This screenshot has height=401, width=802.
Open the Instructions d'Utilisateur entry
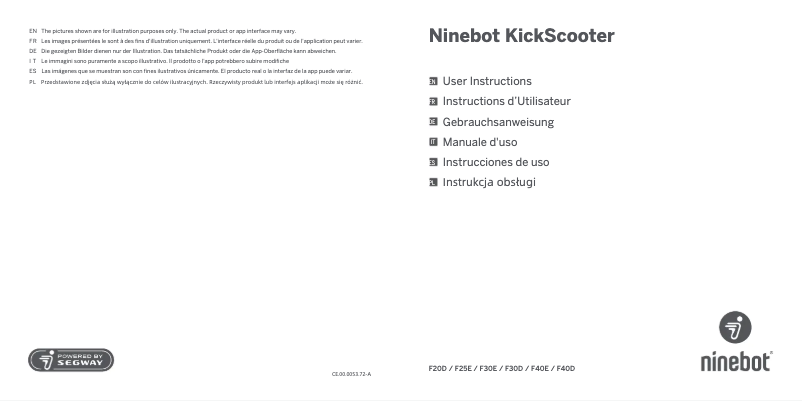click(x=506, y=102)
